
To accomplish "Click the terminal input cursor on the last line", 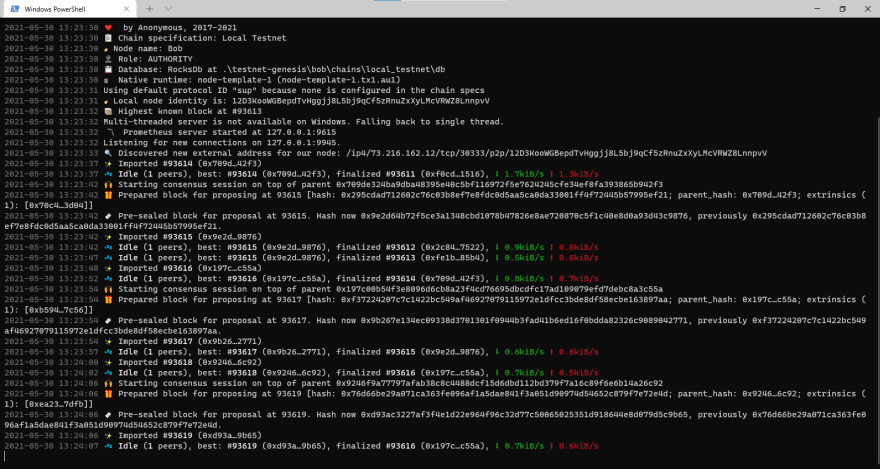I will [5, 457].
